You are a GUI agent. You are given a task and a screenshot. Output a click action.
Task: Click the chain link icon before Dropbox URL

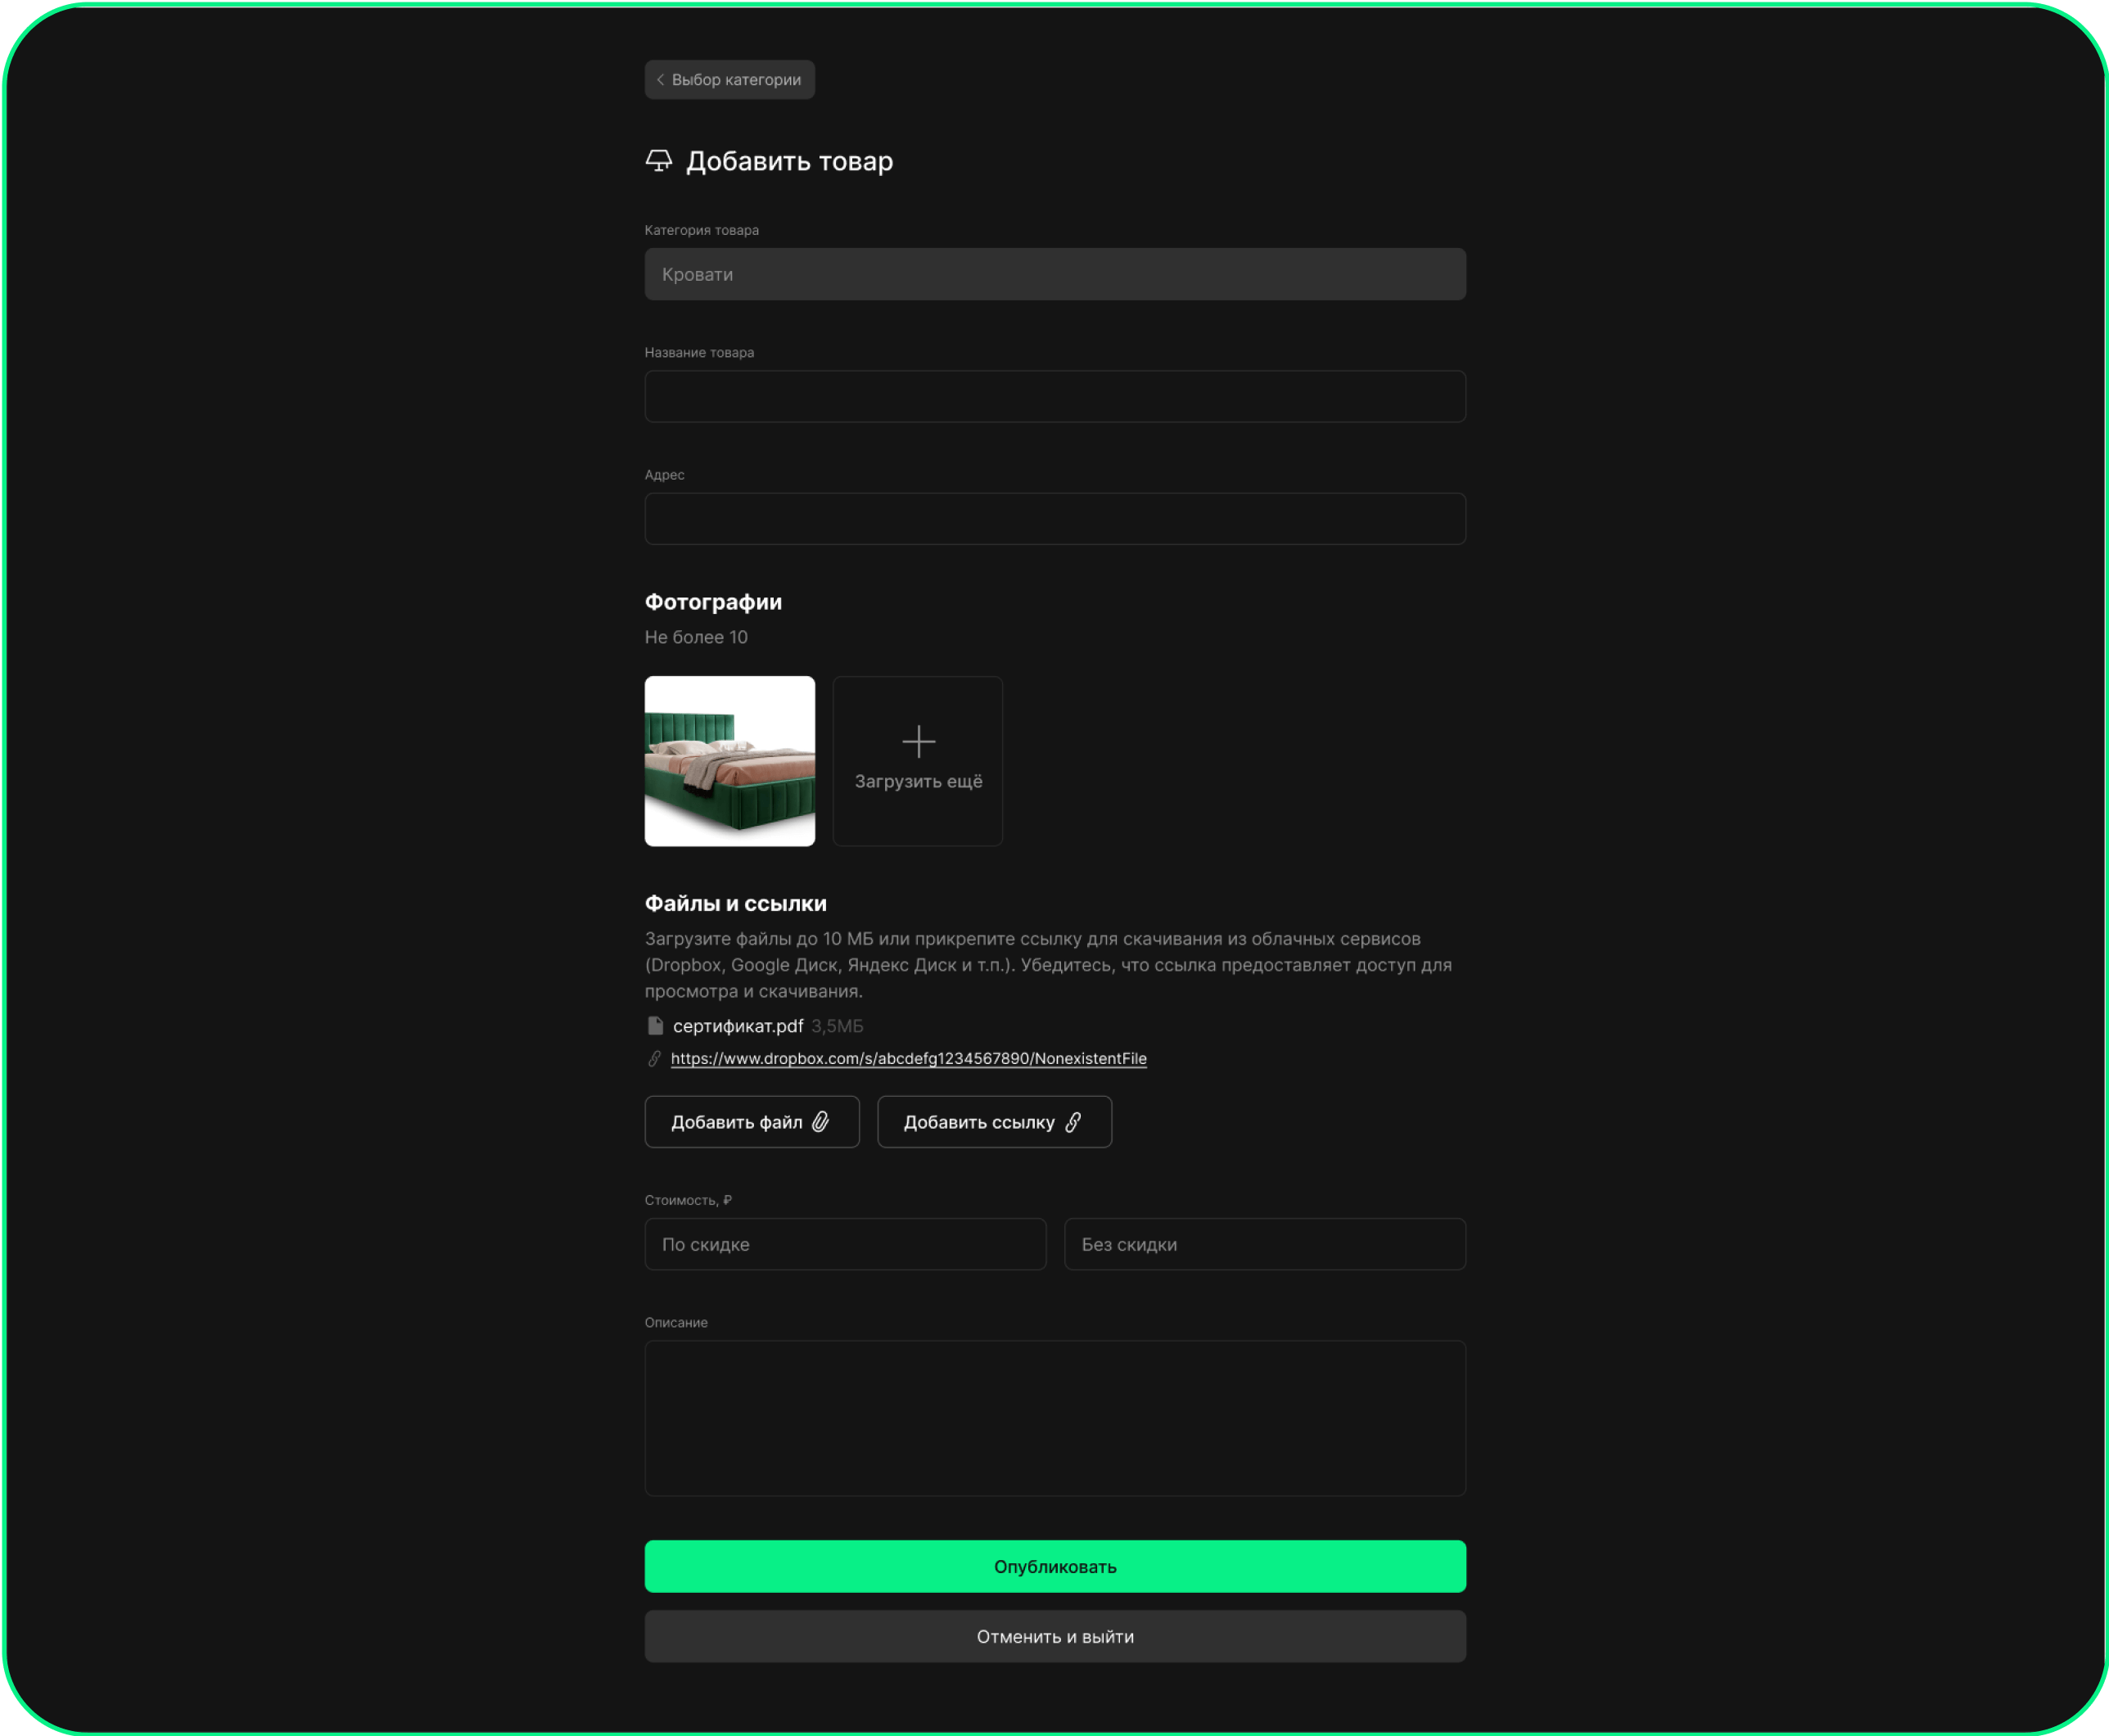[655, 1058]
